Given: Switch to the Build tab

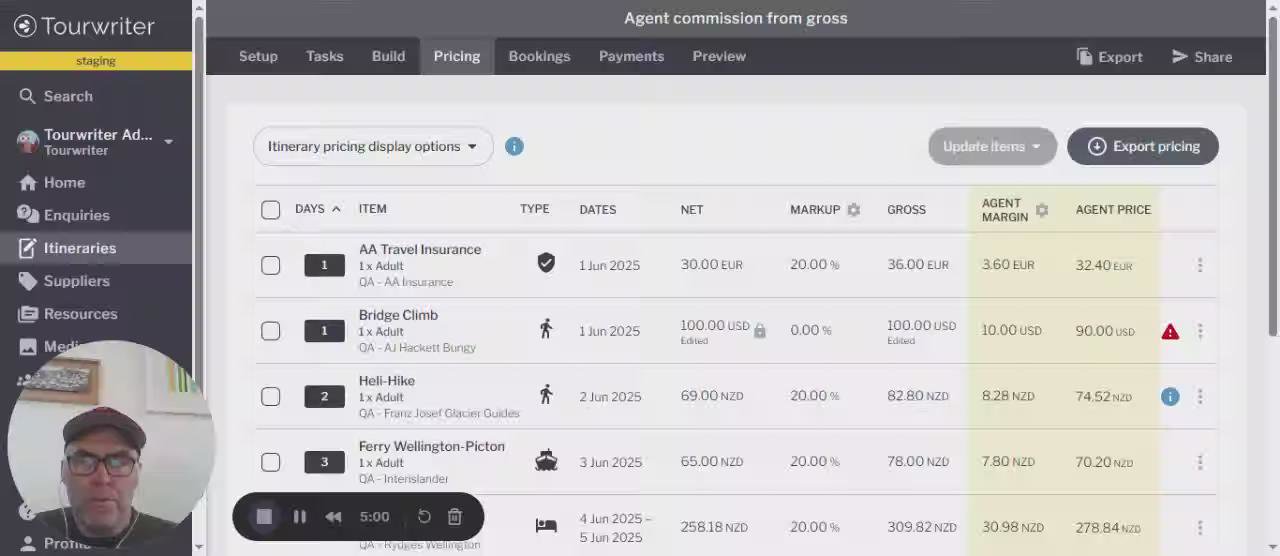Looking at the screenshot, I should [x=389, y=56].
